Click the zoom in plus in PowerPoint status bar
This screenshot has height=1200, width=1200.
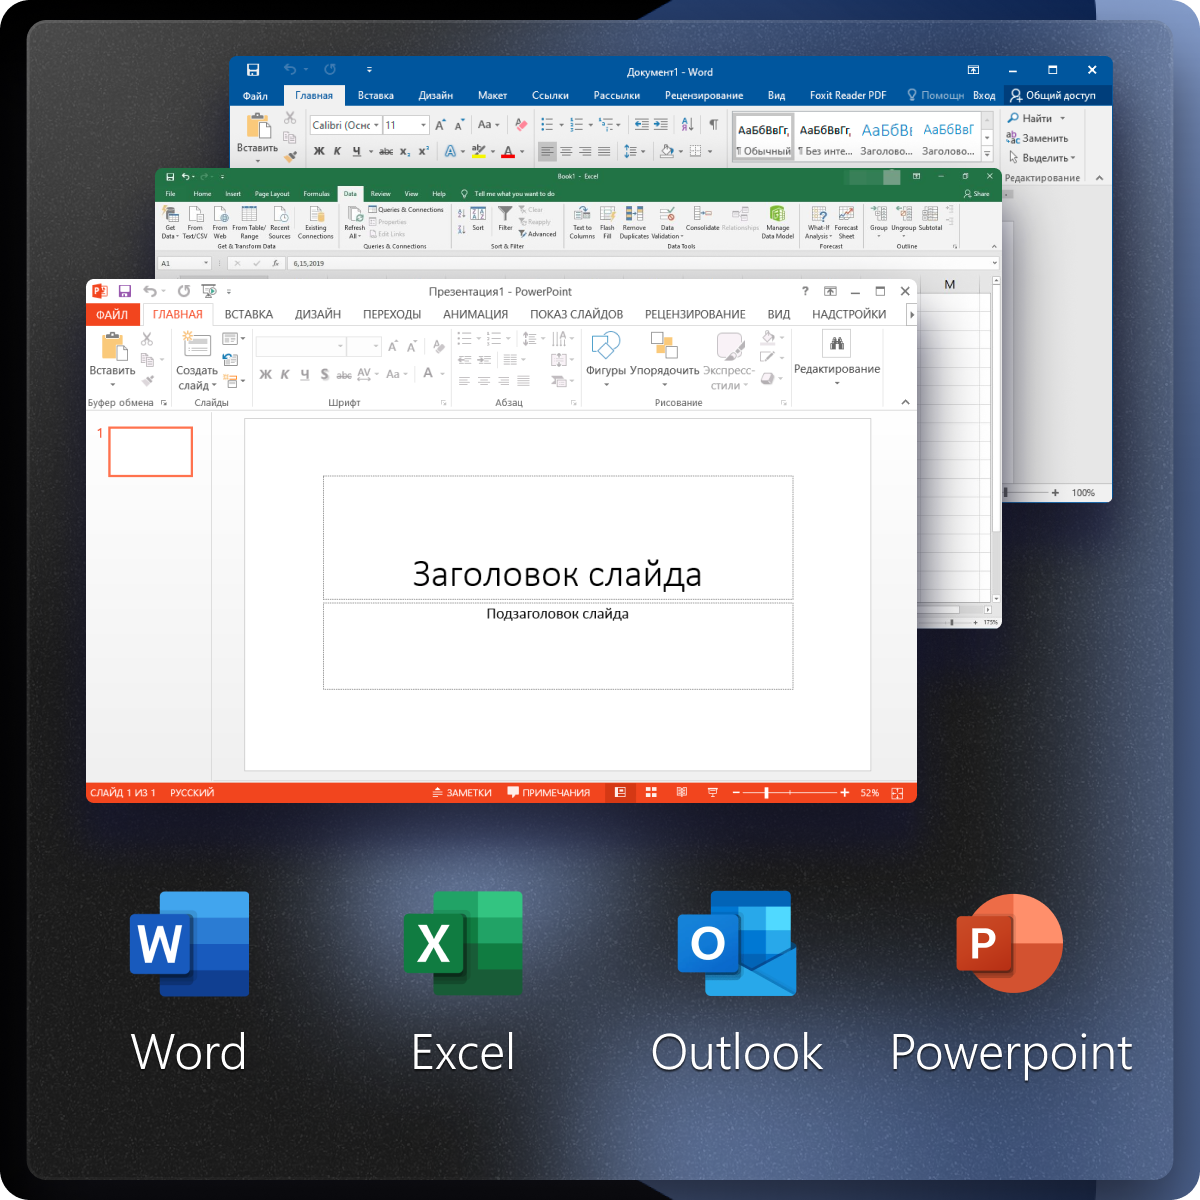[x=845, y=793]
